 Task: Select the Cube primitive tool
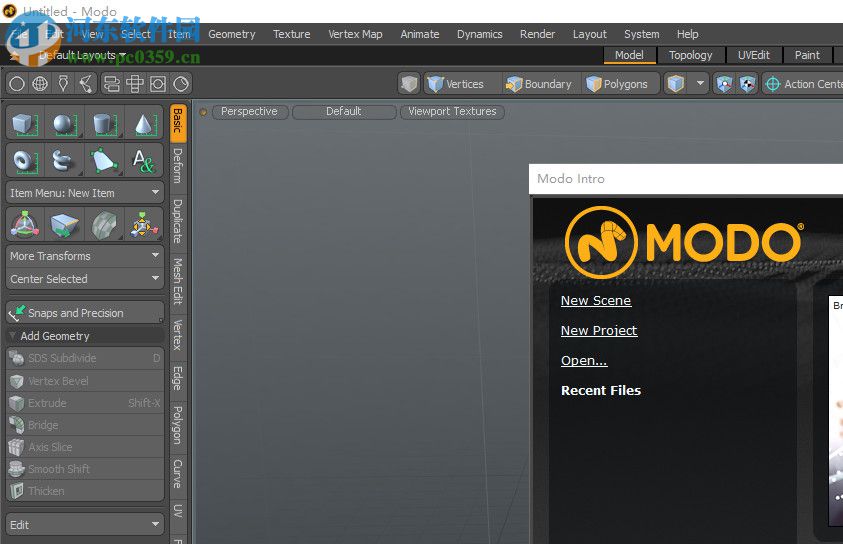coord(25,124)
